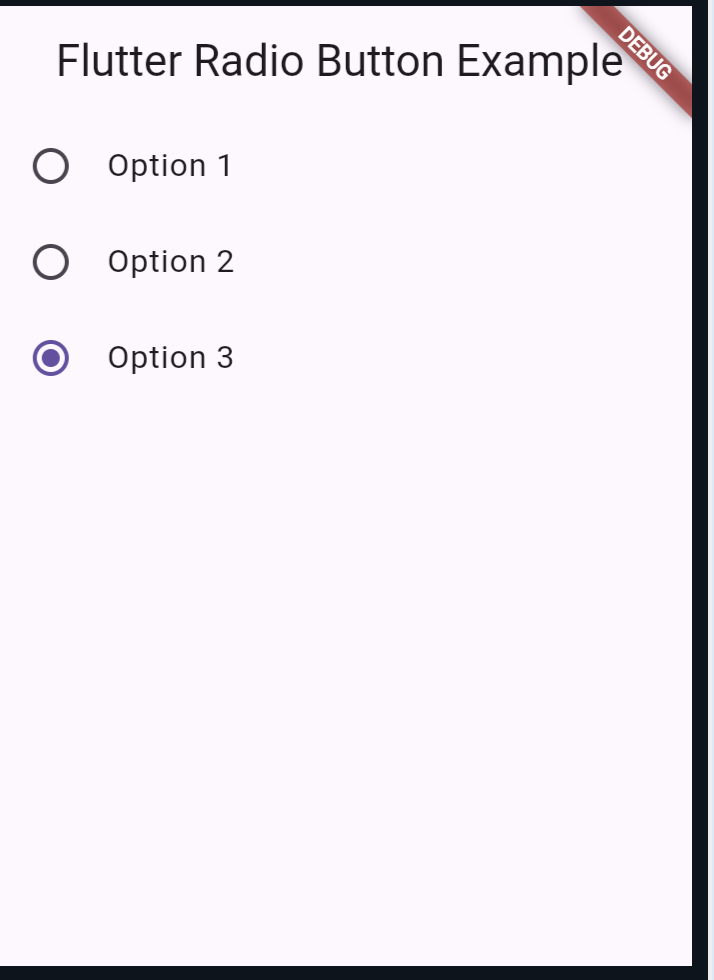Screen dimensions: 714x980
Task: Click the filled Option 3 radio button
Action: [x=51, y=358]
